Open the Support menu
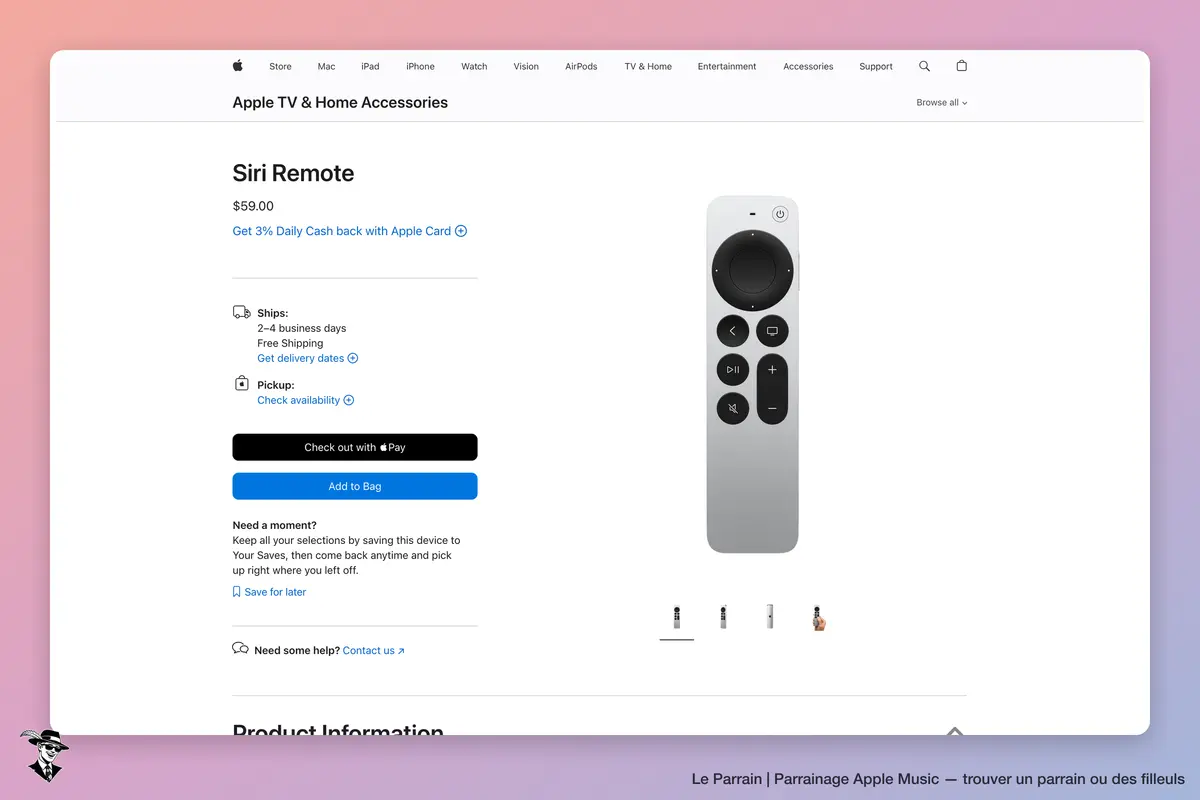Image resolution: width=1200 pixels, height=800 pixels. [876, 66]
